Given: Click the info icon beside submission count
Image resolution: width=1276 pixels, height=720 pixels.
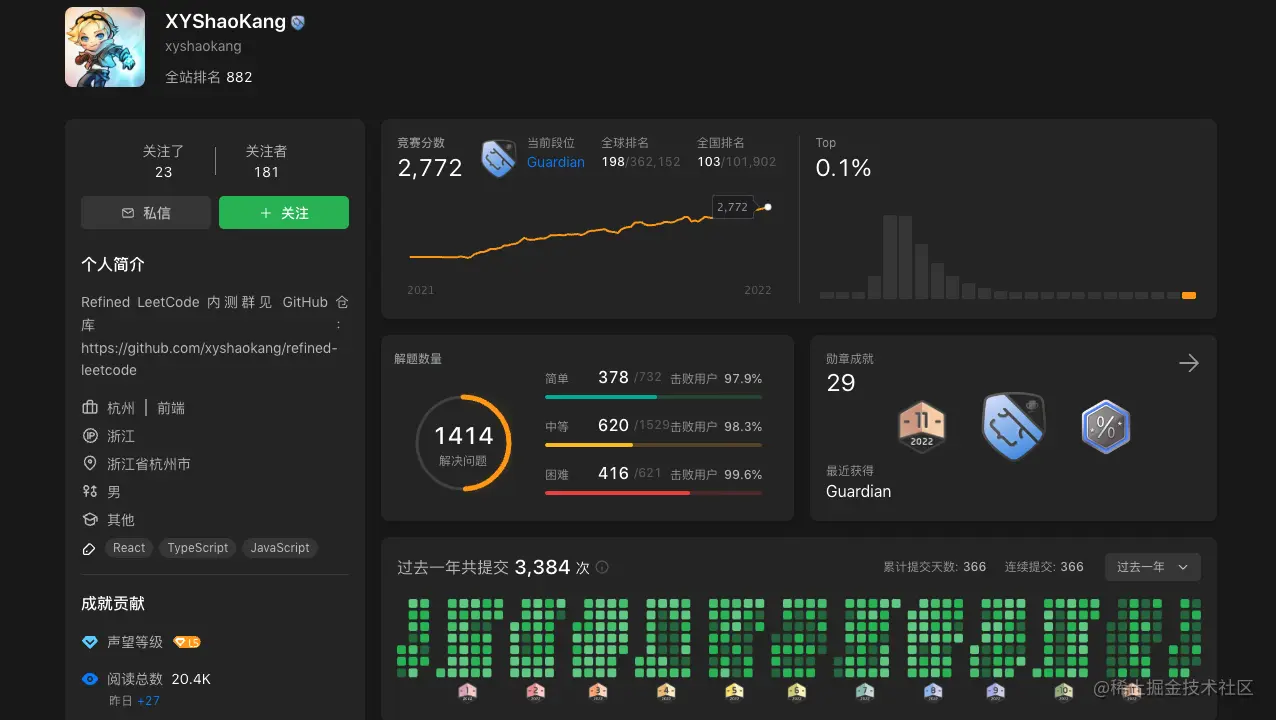Looking at the screenshot, I should pyautogui.click(x=602, y=567).
